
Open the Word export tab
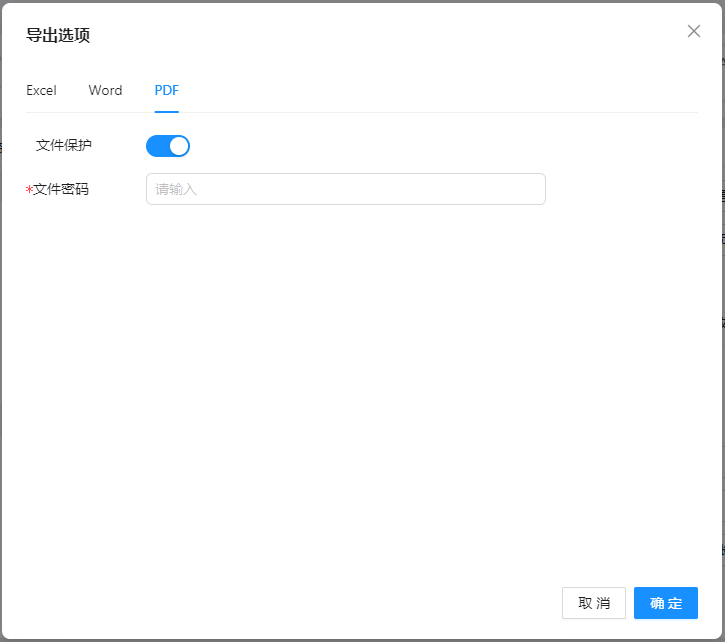click(x=105, y=90)
